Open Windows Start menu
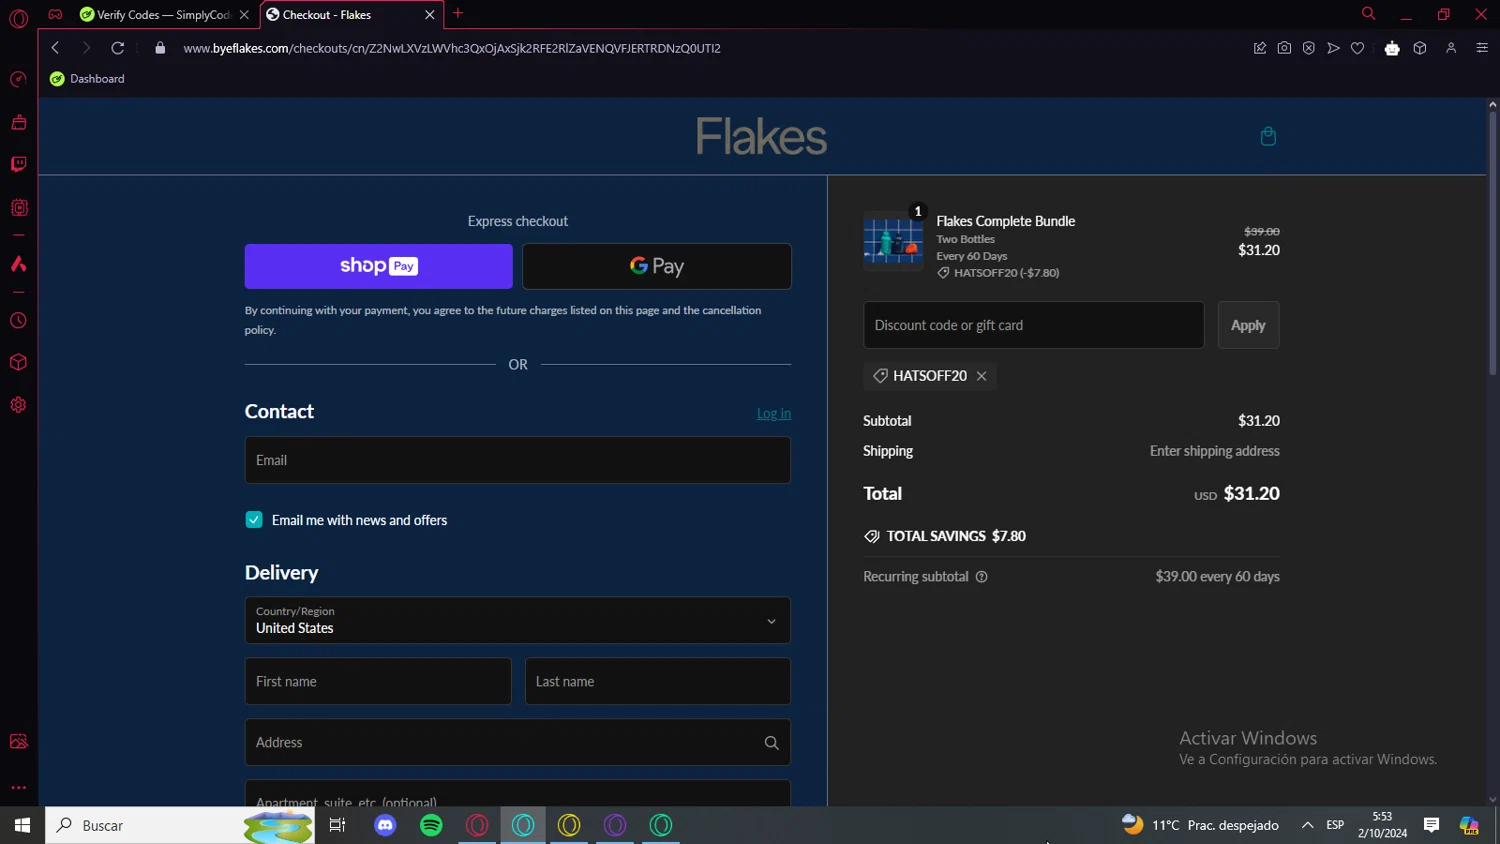 click(22, 825)
